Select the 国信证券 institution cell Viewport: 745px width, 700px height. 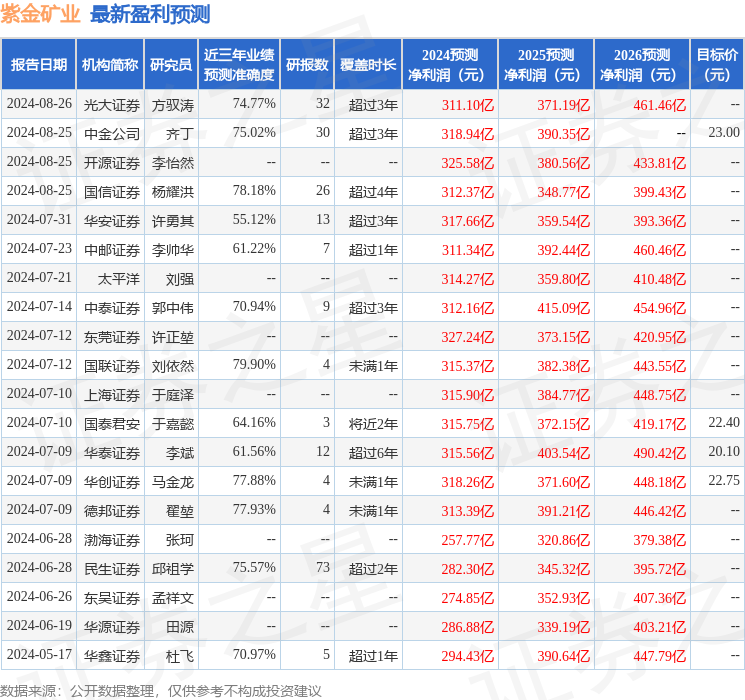112,192
